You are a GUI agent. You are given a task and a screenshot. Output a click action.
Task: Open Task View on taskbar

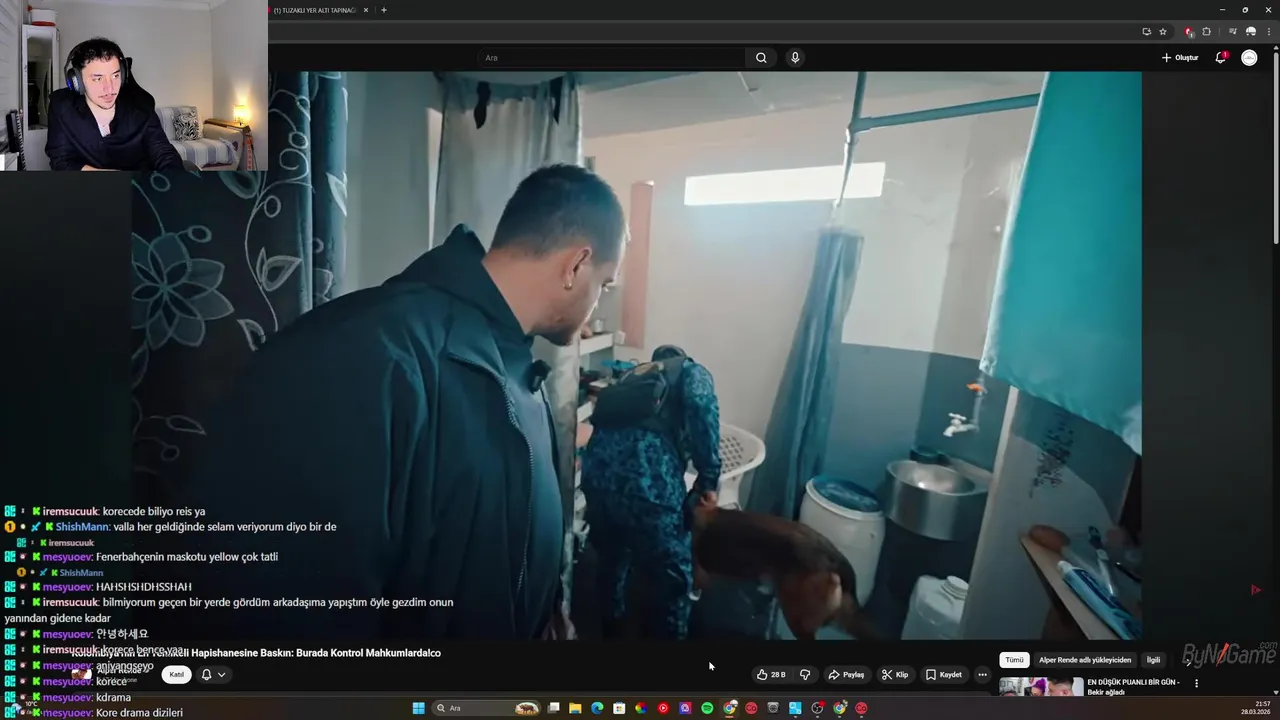click(x=553, y=708)
